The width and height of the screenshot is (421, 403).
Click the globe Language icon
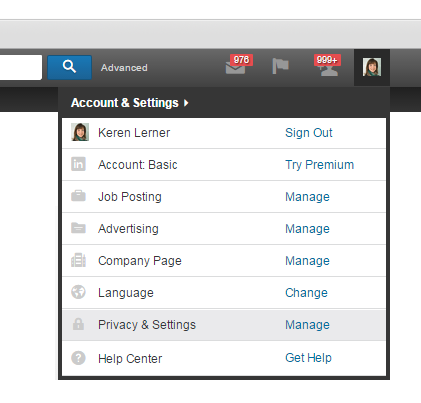(78, 292)
